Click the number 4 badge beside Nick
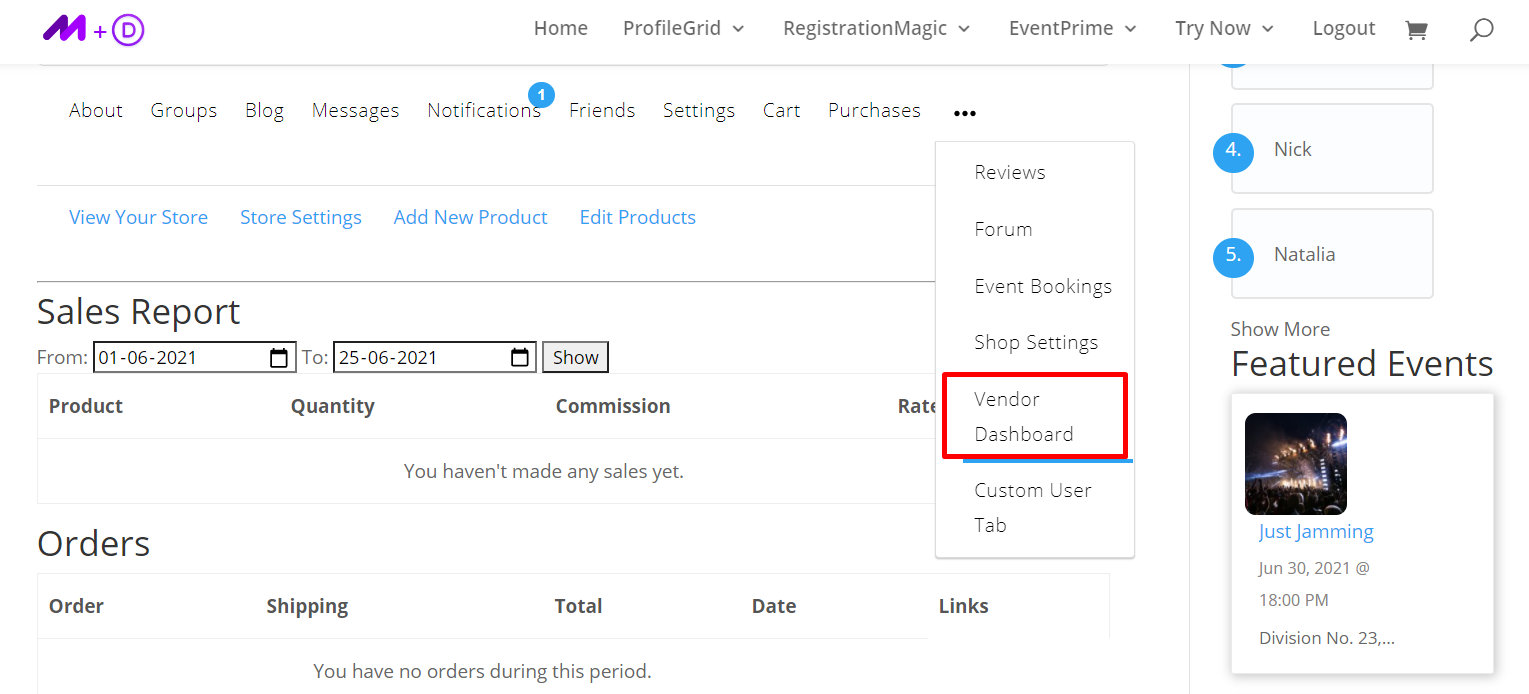 (x=1233, y=150)
